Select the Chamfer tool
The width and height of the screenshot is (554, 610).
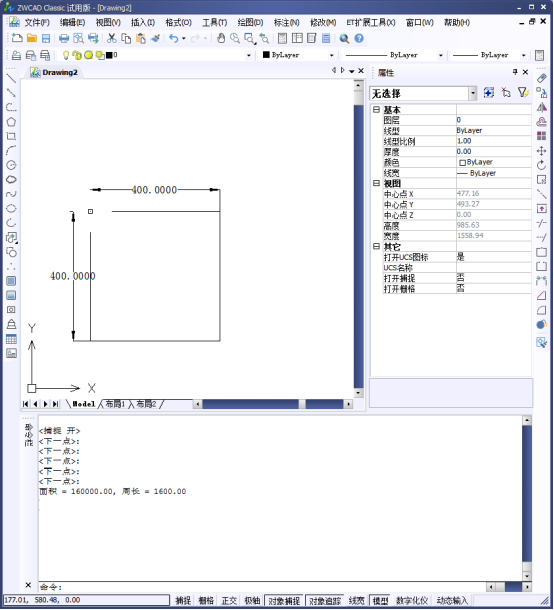[542, 296]
